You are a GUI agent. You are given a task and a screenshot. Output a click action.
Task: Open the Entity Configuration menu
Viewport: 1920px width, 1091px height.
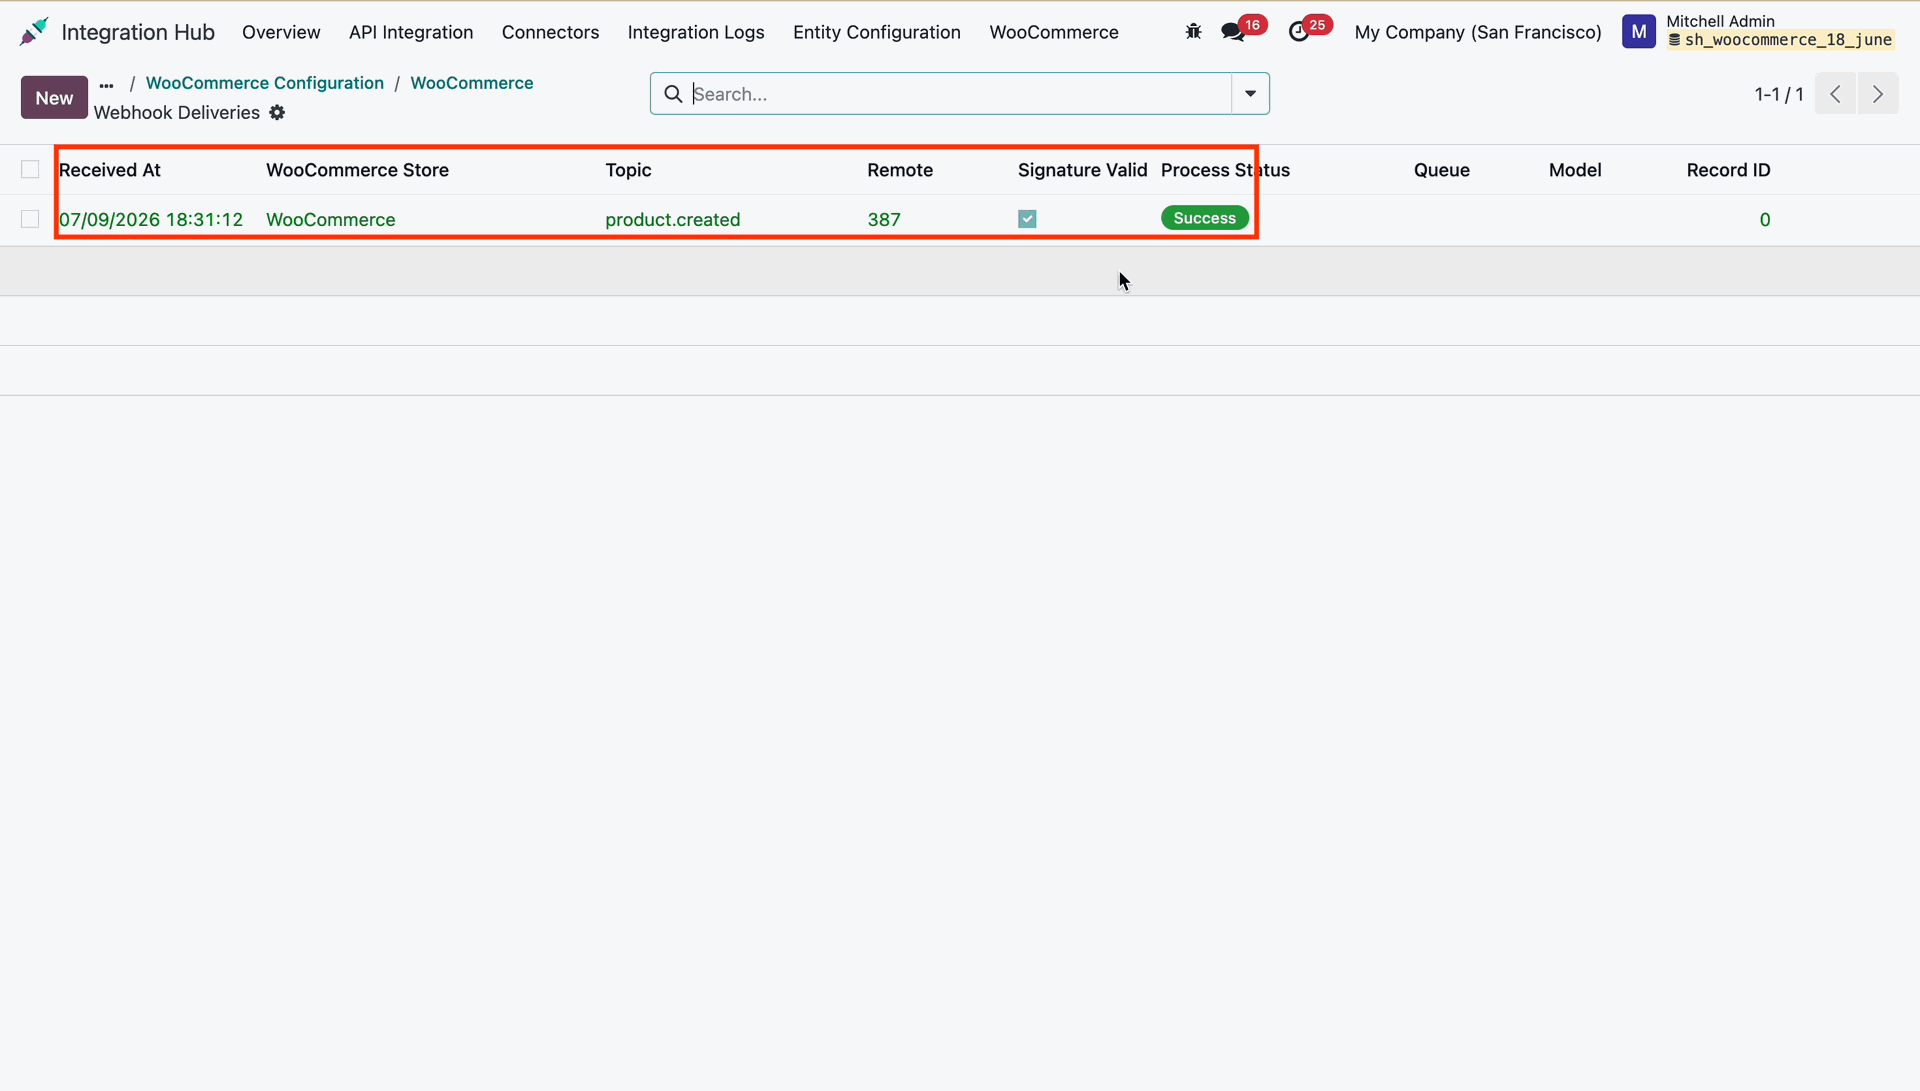point(877,32)
